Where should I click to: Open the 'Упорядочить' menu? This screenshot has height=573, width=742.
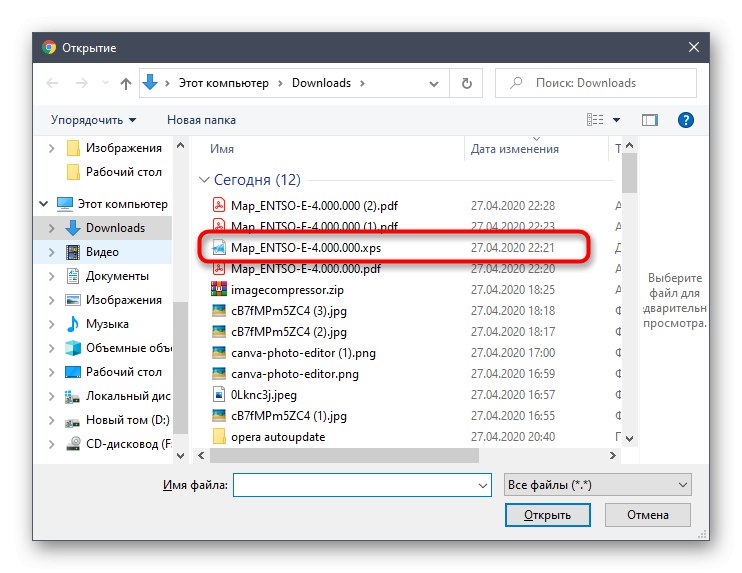93,120
